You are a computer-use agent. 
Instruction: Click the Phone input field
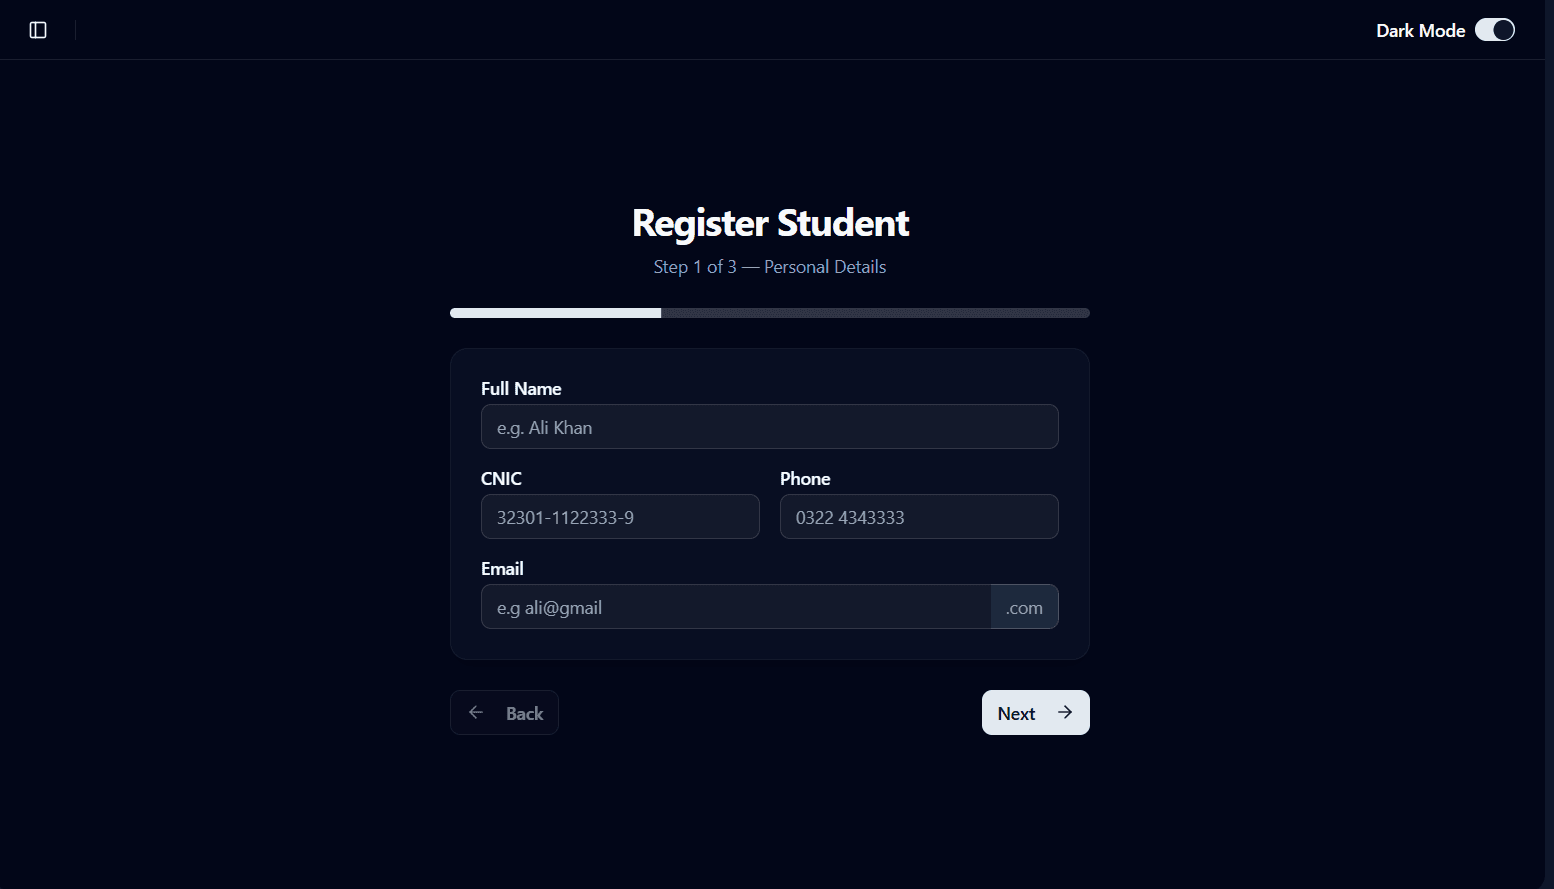[918, 516]
